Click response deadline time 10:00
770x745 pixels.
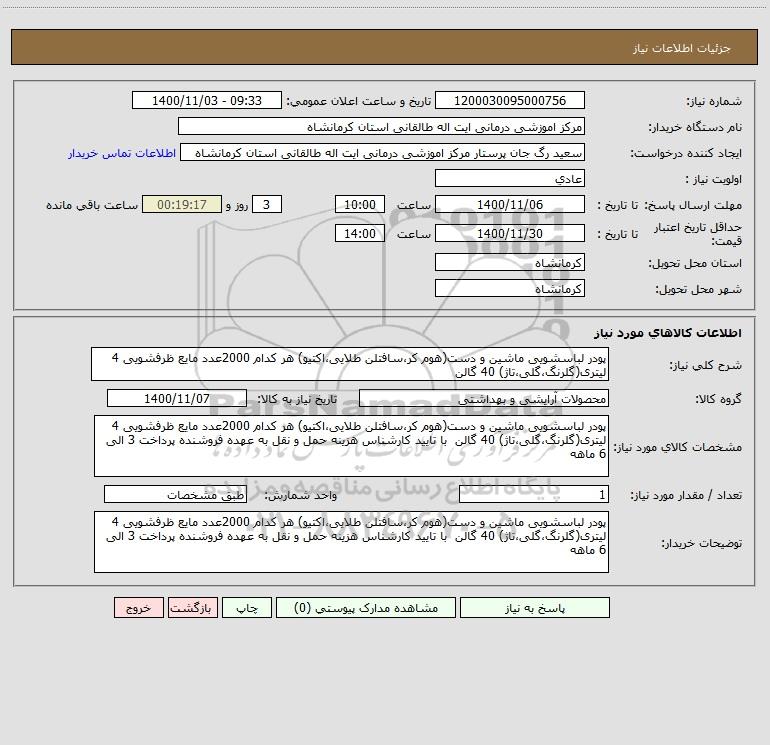coord(359,204)
